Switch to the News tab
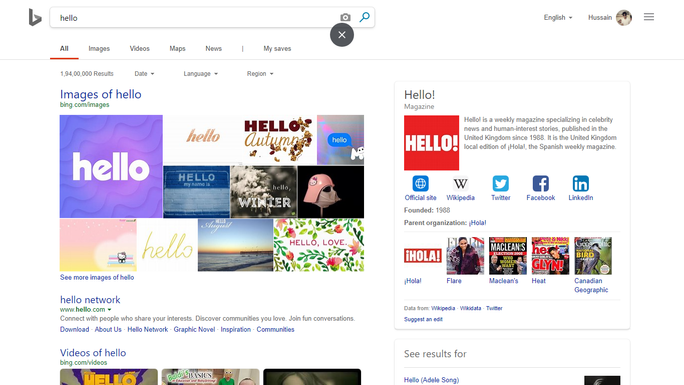This screenshot has width=684, height=385. (x=214, y=48)
